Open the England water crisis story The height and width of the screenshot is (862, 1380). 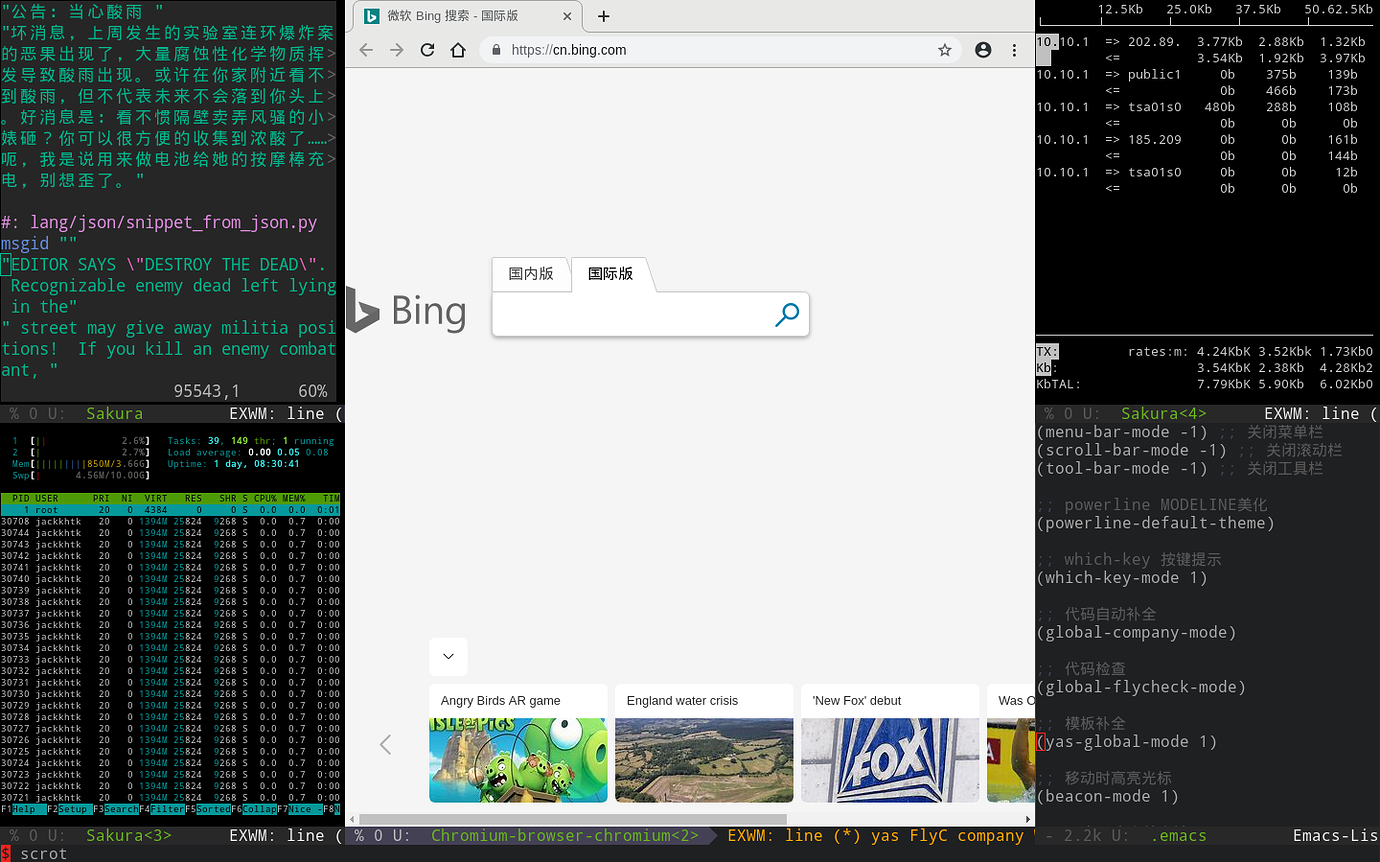pyautogui.click(x=704, y=743)
